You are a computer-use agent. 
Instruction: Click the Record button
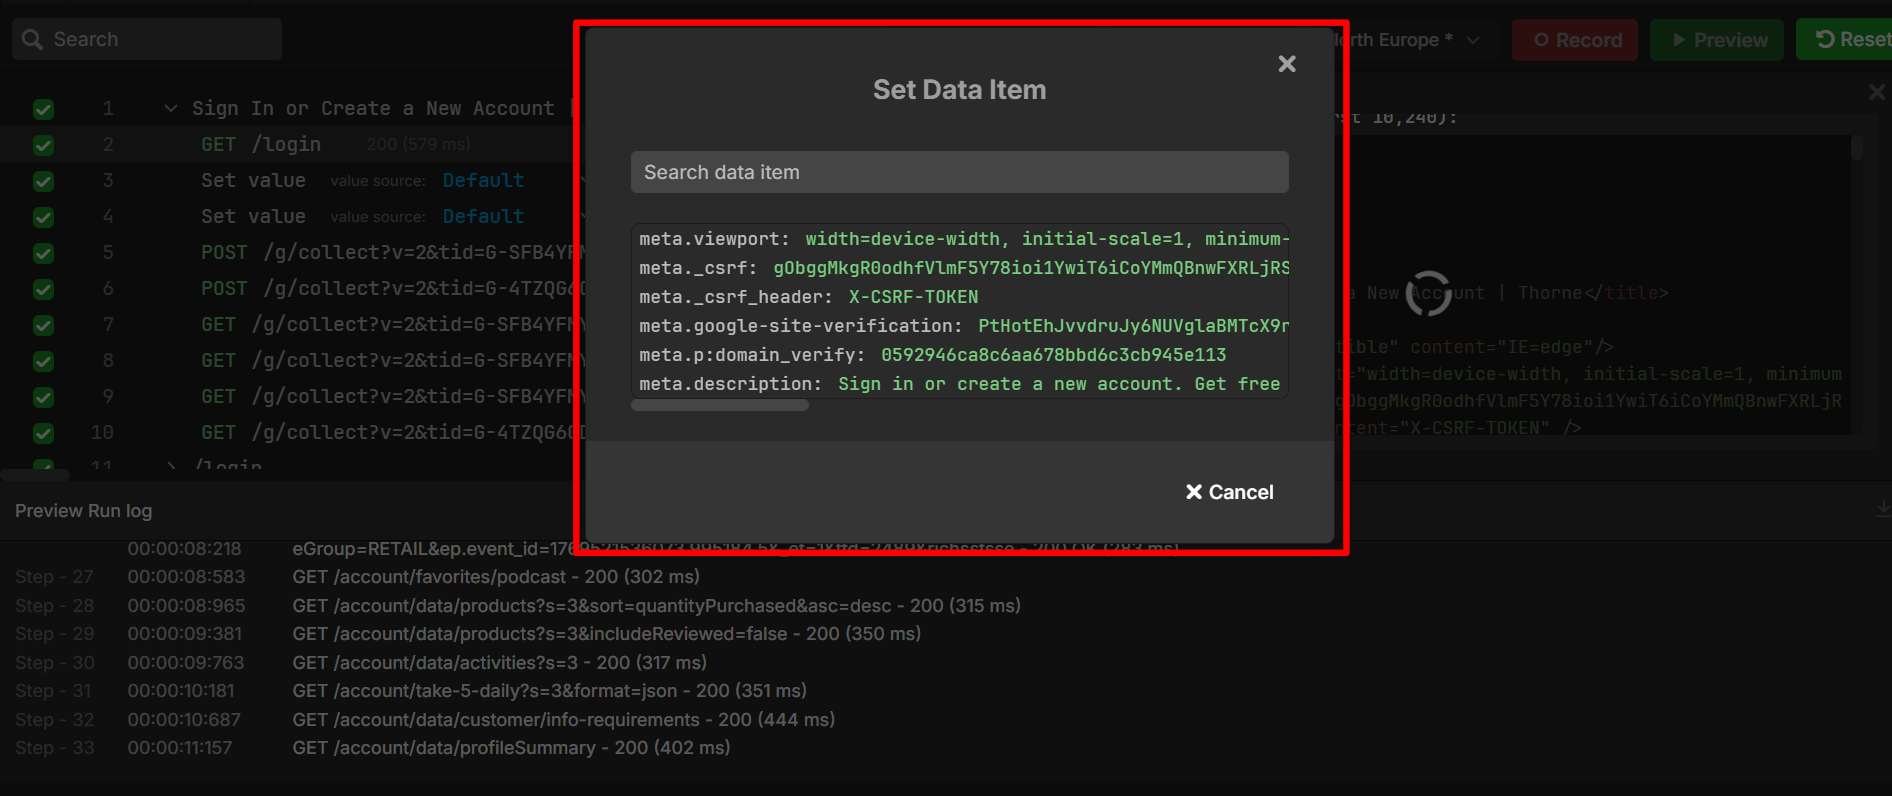click(1575, 40)
